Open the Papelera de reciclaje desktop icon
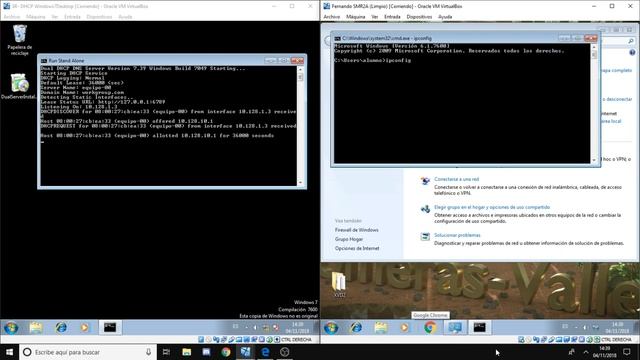This screenshot has height=360, width=640. click(x=20, y=40)
